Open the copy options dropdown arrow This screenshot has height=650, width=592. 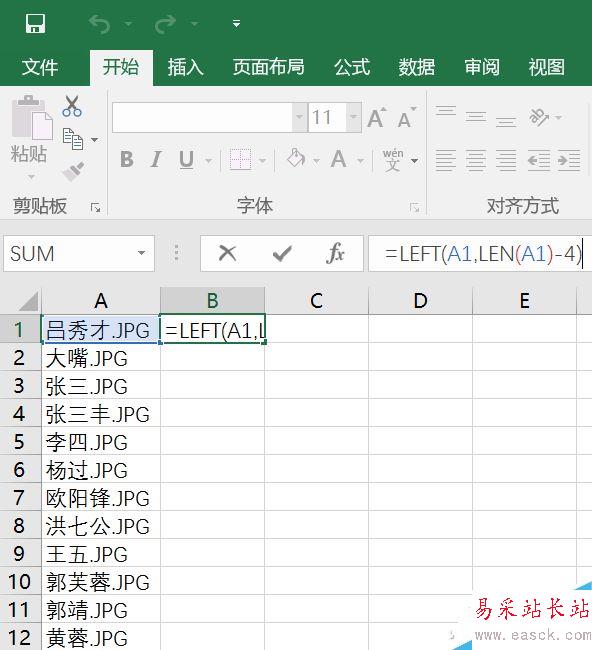pos(95,139)
